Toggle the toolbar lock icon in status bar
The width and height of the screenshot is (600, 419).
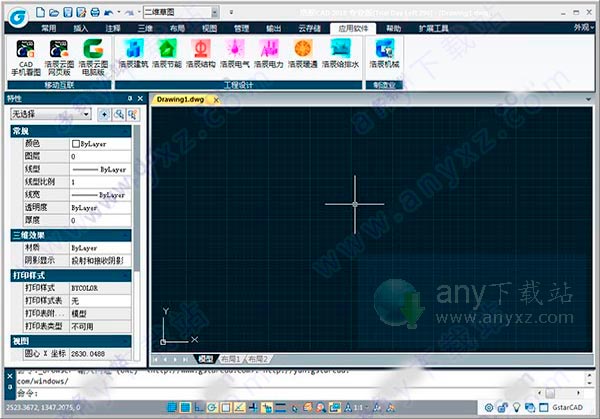point(503,408)
